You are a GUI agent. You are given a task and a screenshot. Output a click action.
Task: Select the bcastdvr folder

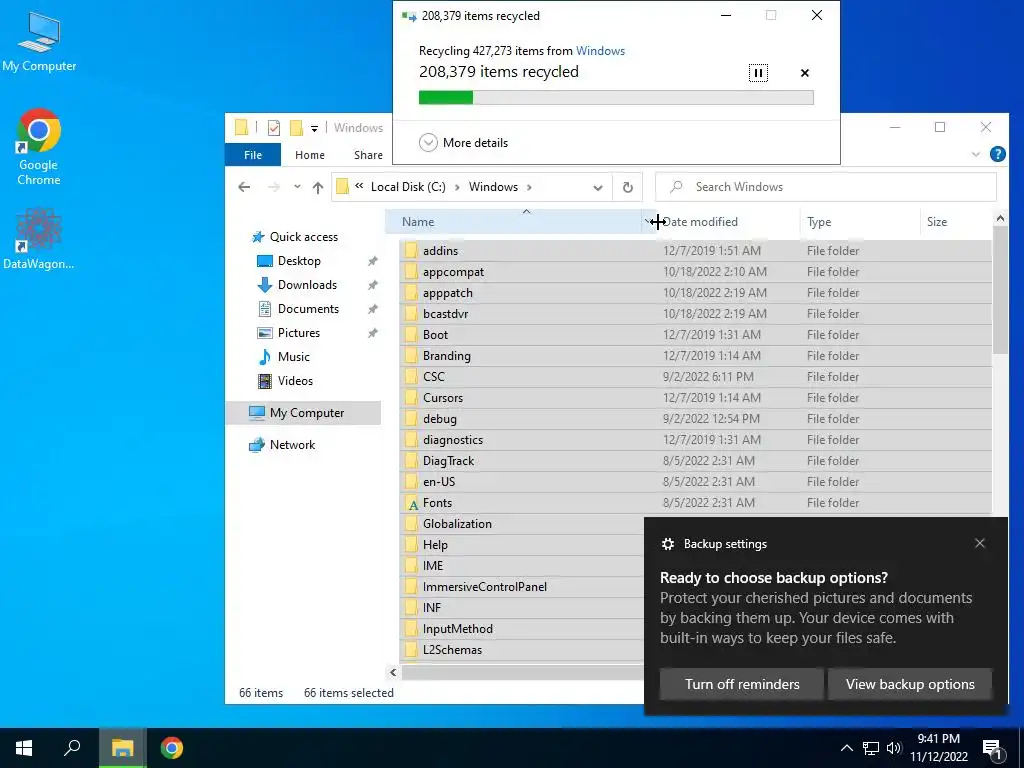[695, 313]
